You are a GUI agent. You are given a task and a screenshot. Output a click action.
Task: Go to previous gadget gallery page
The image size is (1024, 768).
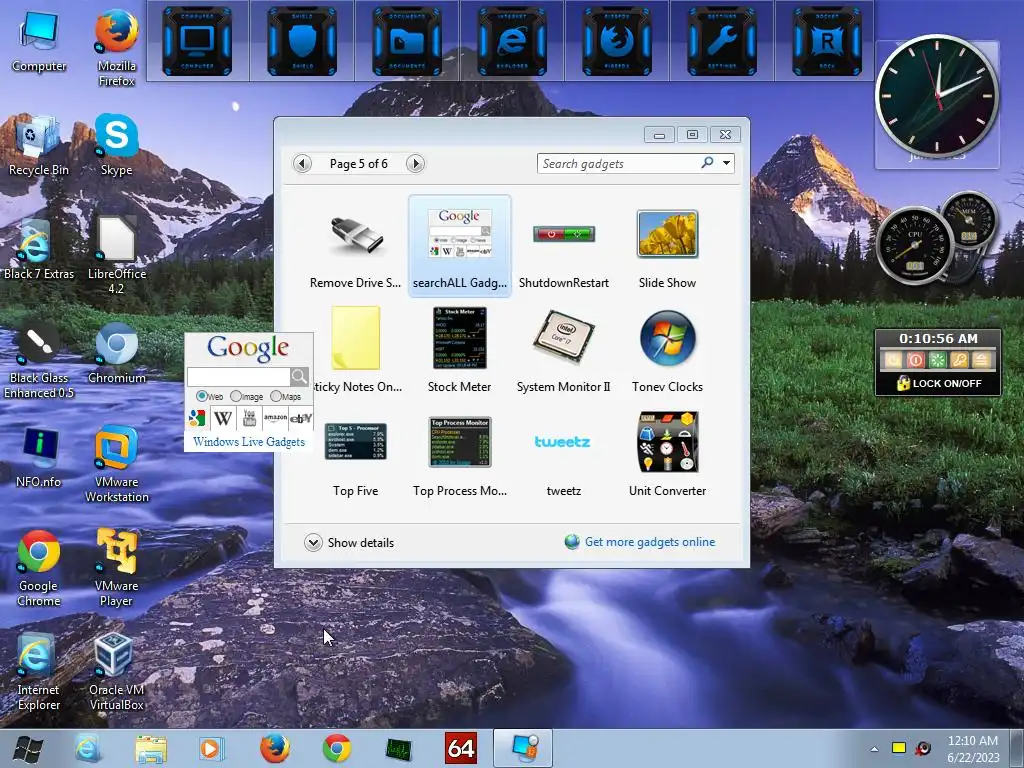click(302, 163)
